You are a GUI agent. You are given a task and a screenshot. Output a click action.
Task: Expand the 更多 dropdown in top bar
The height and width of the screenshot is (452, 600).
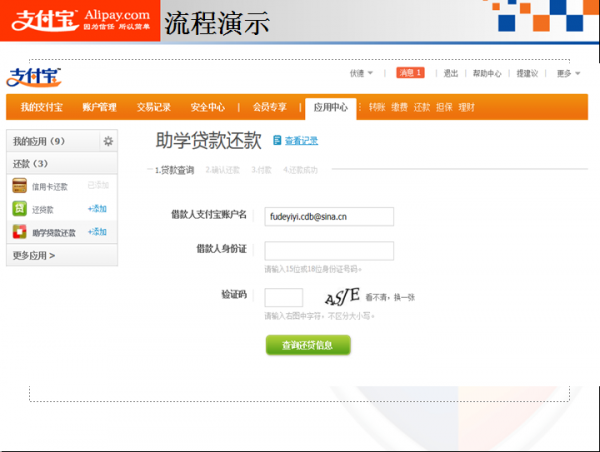tap(569, 73)
